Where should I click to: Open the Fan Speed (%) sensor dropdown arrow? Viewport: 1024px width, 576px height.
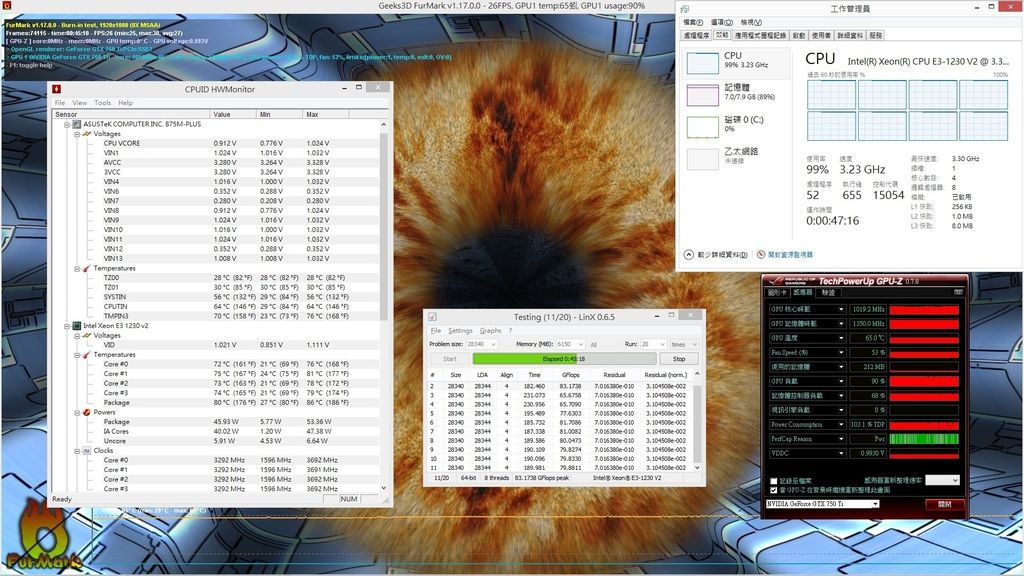841,353
